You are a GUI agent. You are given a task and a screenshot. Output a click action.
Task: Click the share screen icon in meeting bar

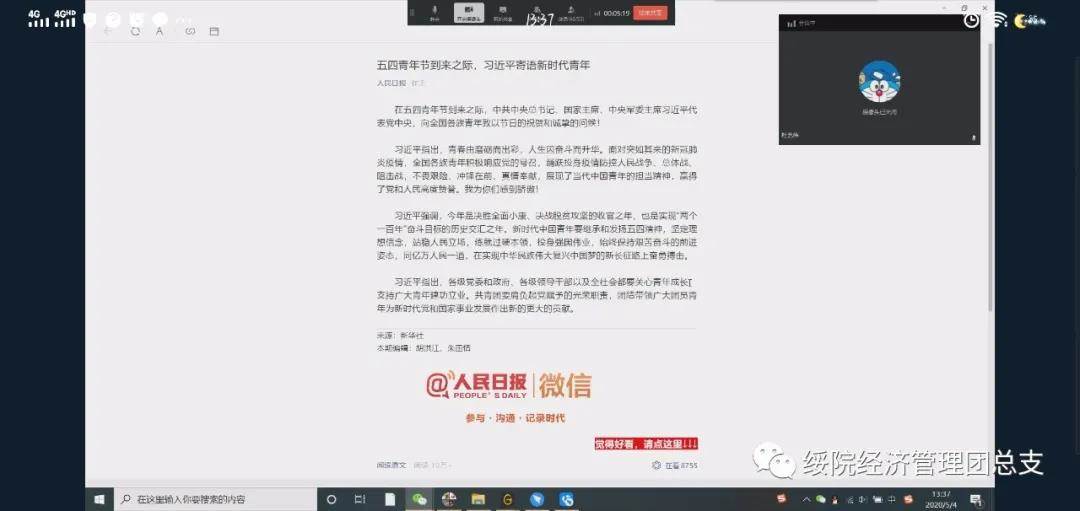coord(502,12)
